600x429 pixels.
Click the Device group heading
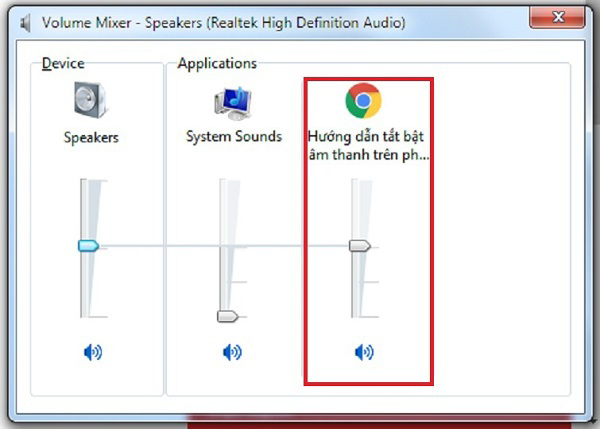point(63,63)
